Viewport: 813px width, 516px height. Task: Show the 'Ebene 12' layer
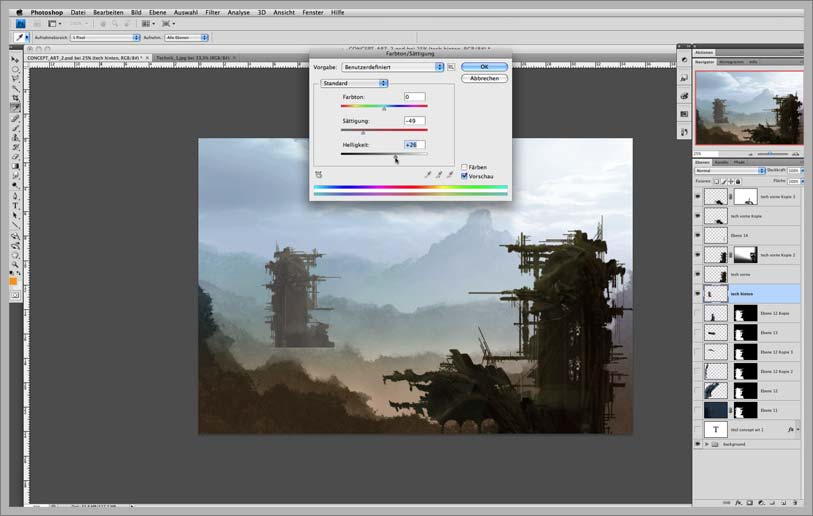pyautogui.click(x=697, y=391)
